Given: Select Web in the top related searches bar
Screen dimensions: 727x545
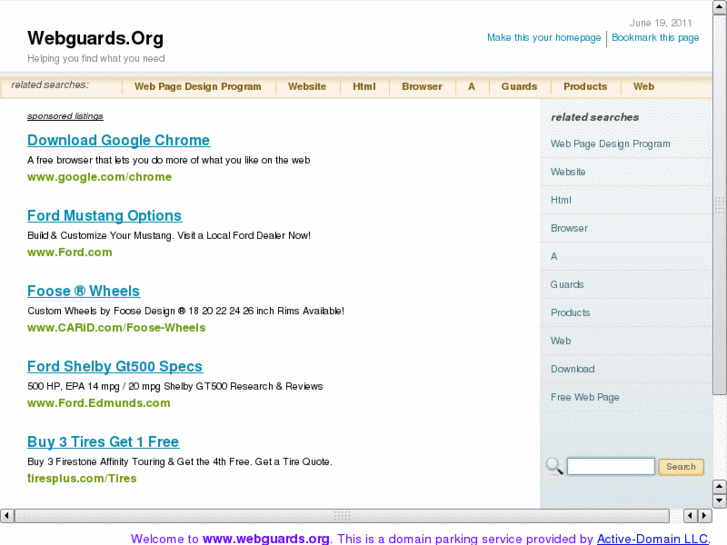Looking at the screenshot, I should [644, 87].
